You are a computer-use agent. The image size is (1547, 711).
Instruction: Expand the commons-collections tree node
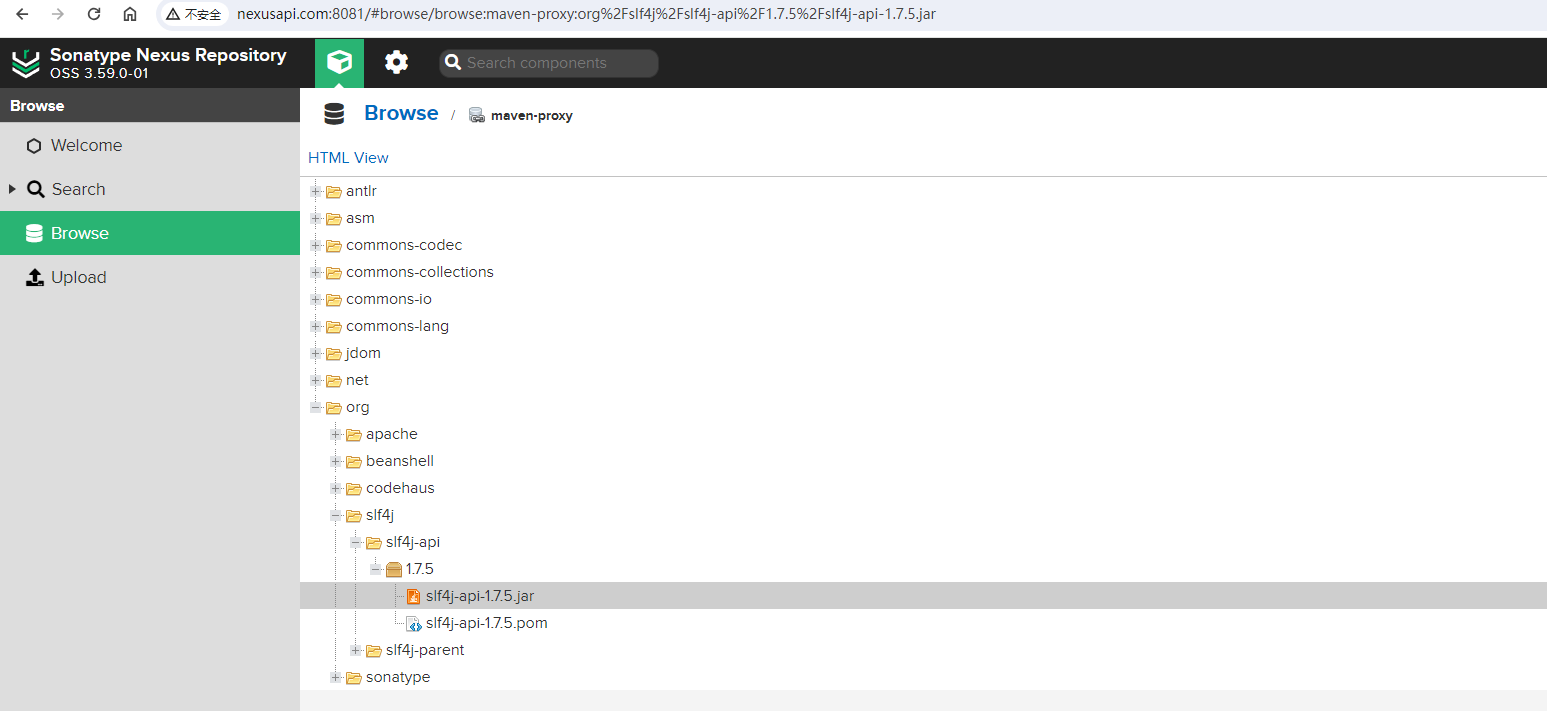coord(316,272)
